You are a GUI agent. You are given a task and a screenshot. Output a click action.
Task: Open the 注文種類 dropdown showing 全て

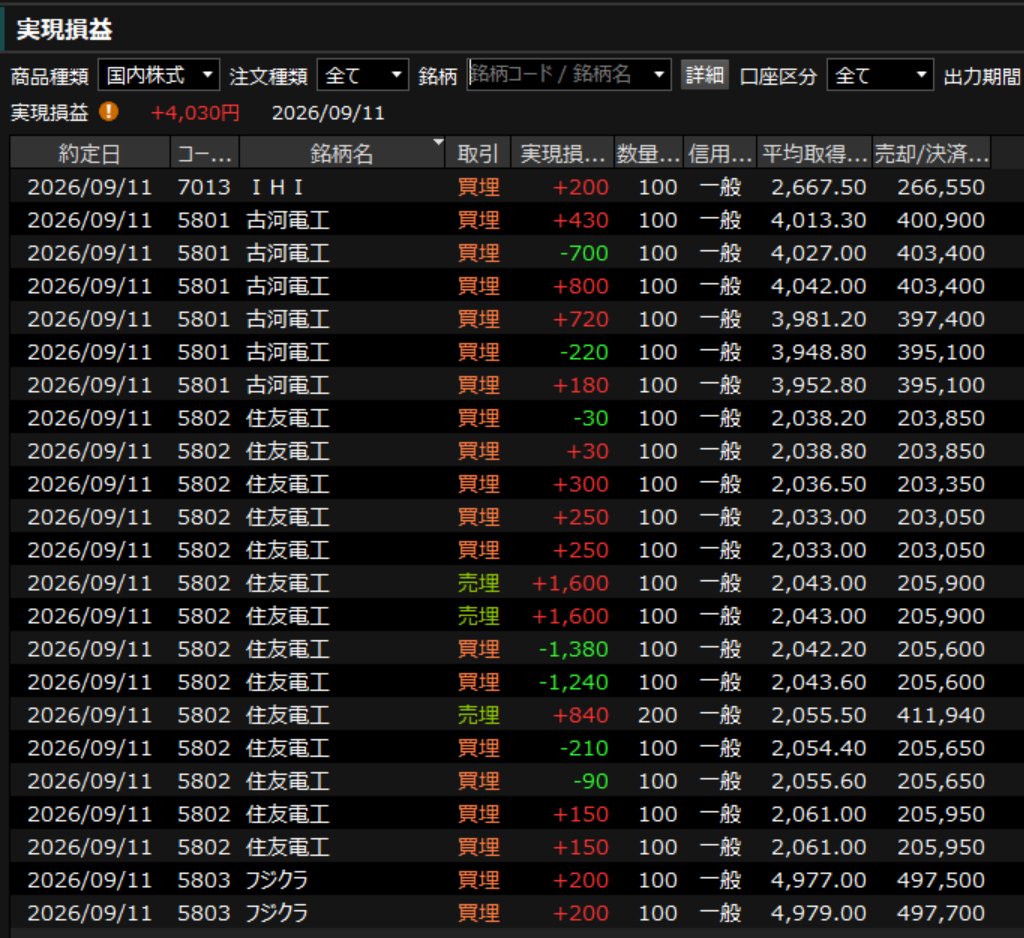tap(362, 75)
